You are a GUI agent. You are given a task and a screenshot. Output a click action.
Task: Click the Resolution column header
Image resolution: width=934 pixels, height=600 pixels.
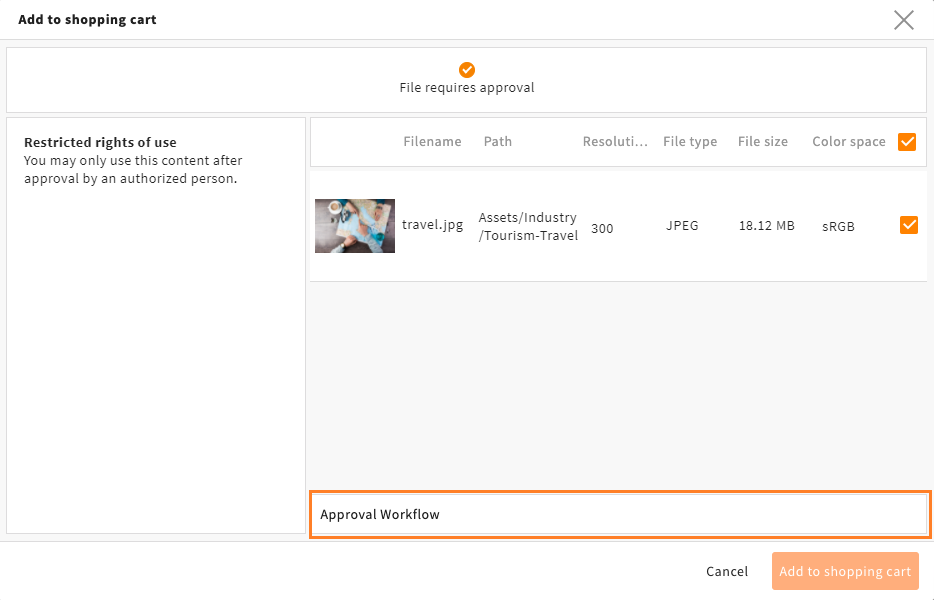point(615,142)
